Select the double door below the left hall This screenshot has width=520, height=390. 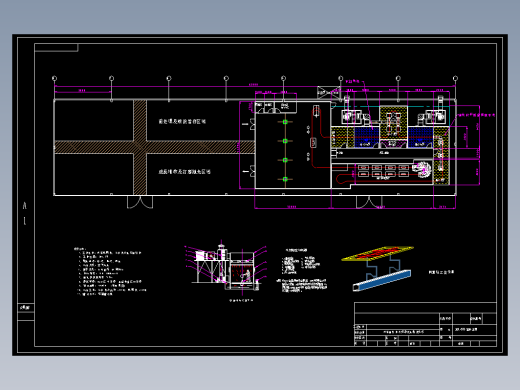click(x=140, y=202)
